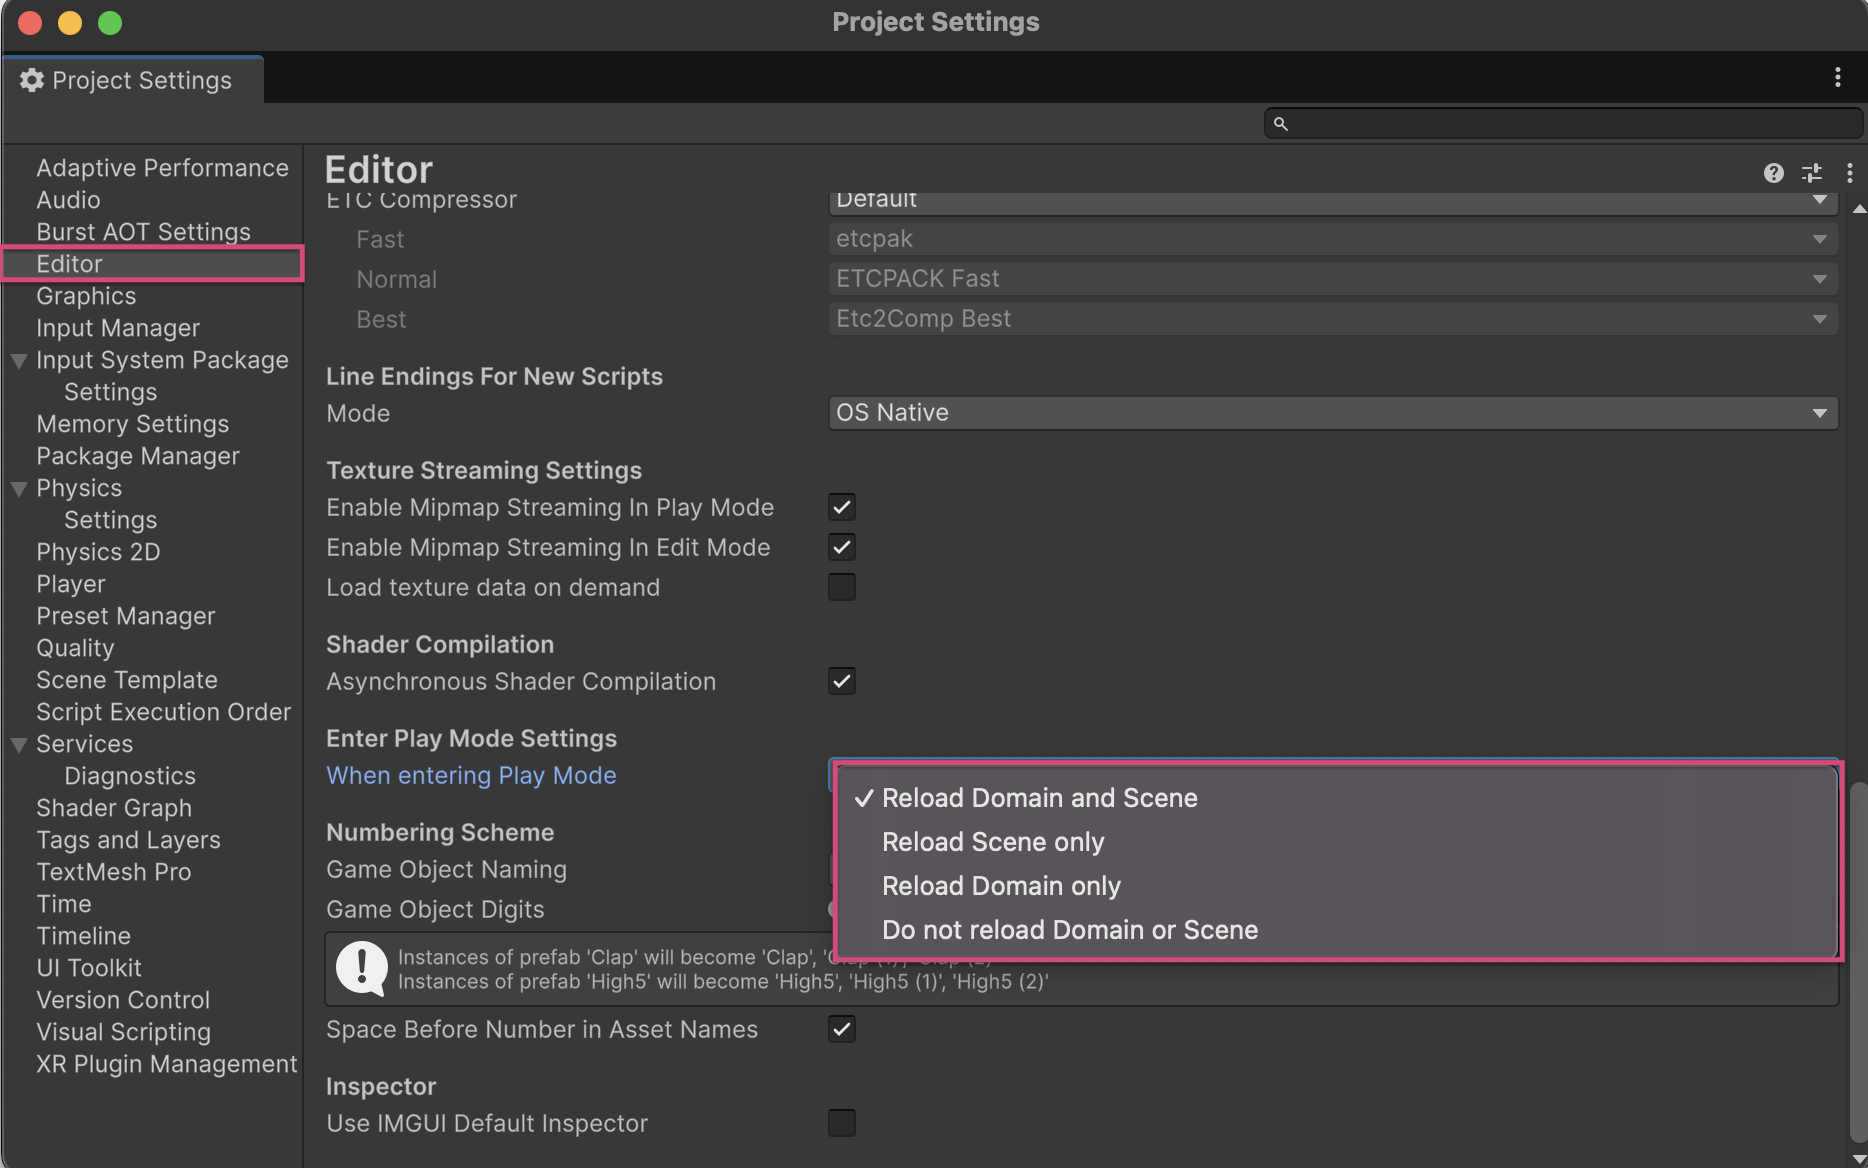Image resolution: width=1868 pixels, height=1168 pixels.
Task: Click the warning icon in prefab naming info box
Action: [361, 968]
